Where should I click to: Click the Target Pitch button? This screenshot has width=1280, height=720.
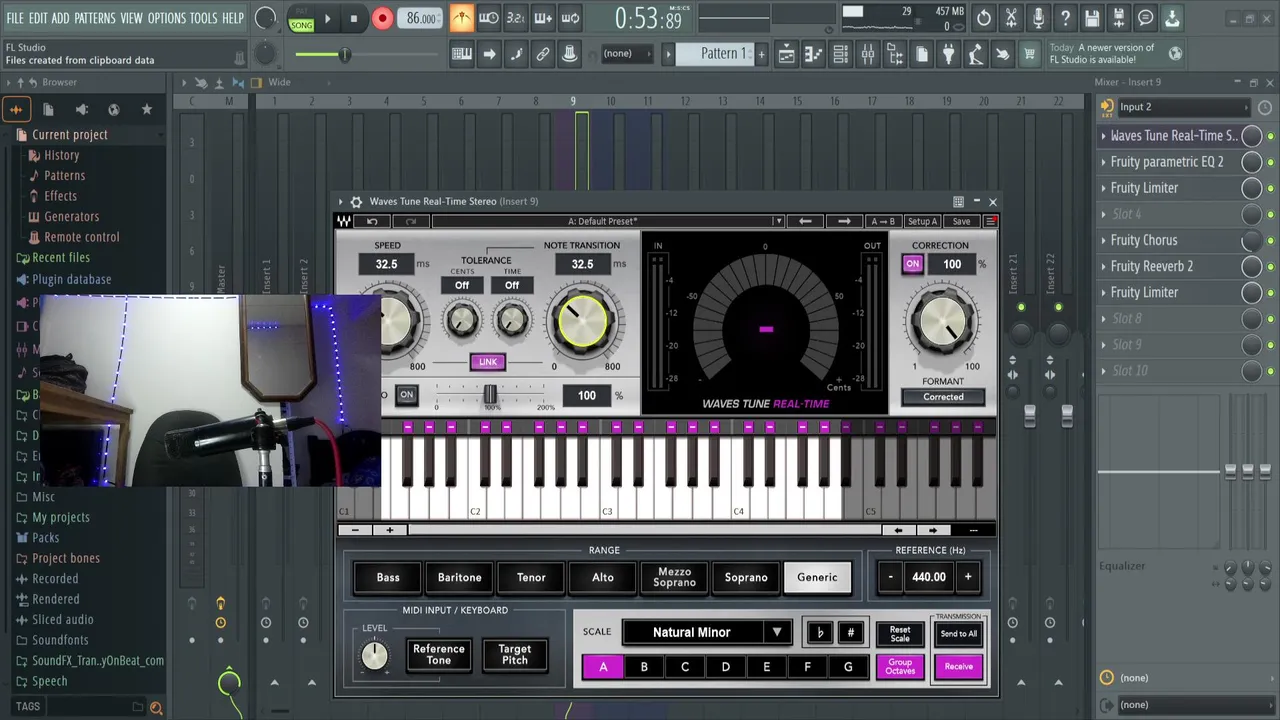pyautogui.click(x=515, y=655)
